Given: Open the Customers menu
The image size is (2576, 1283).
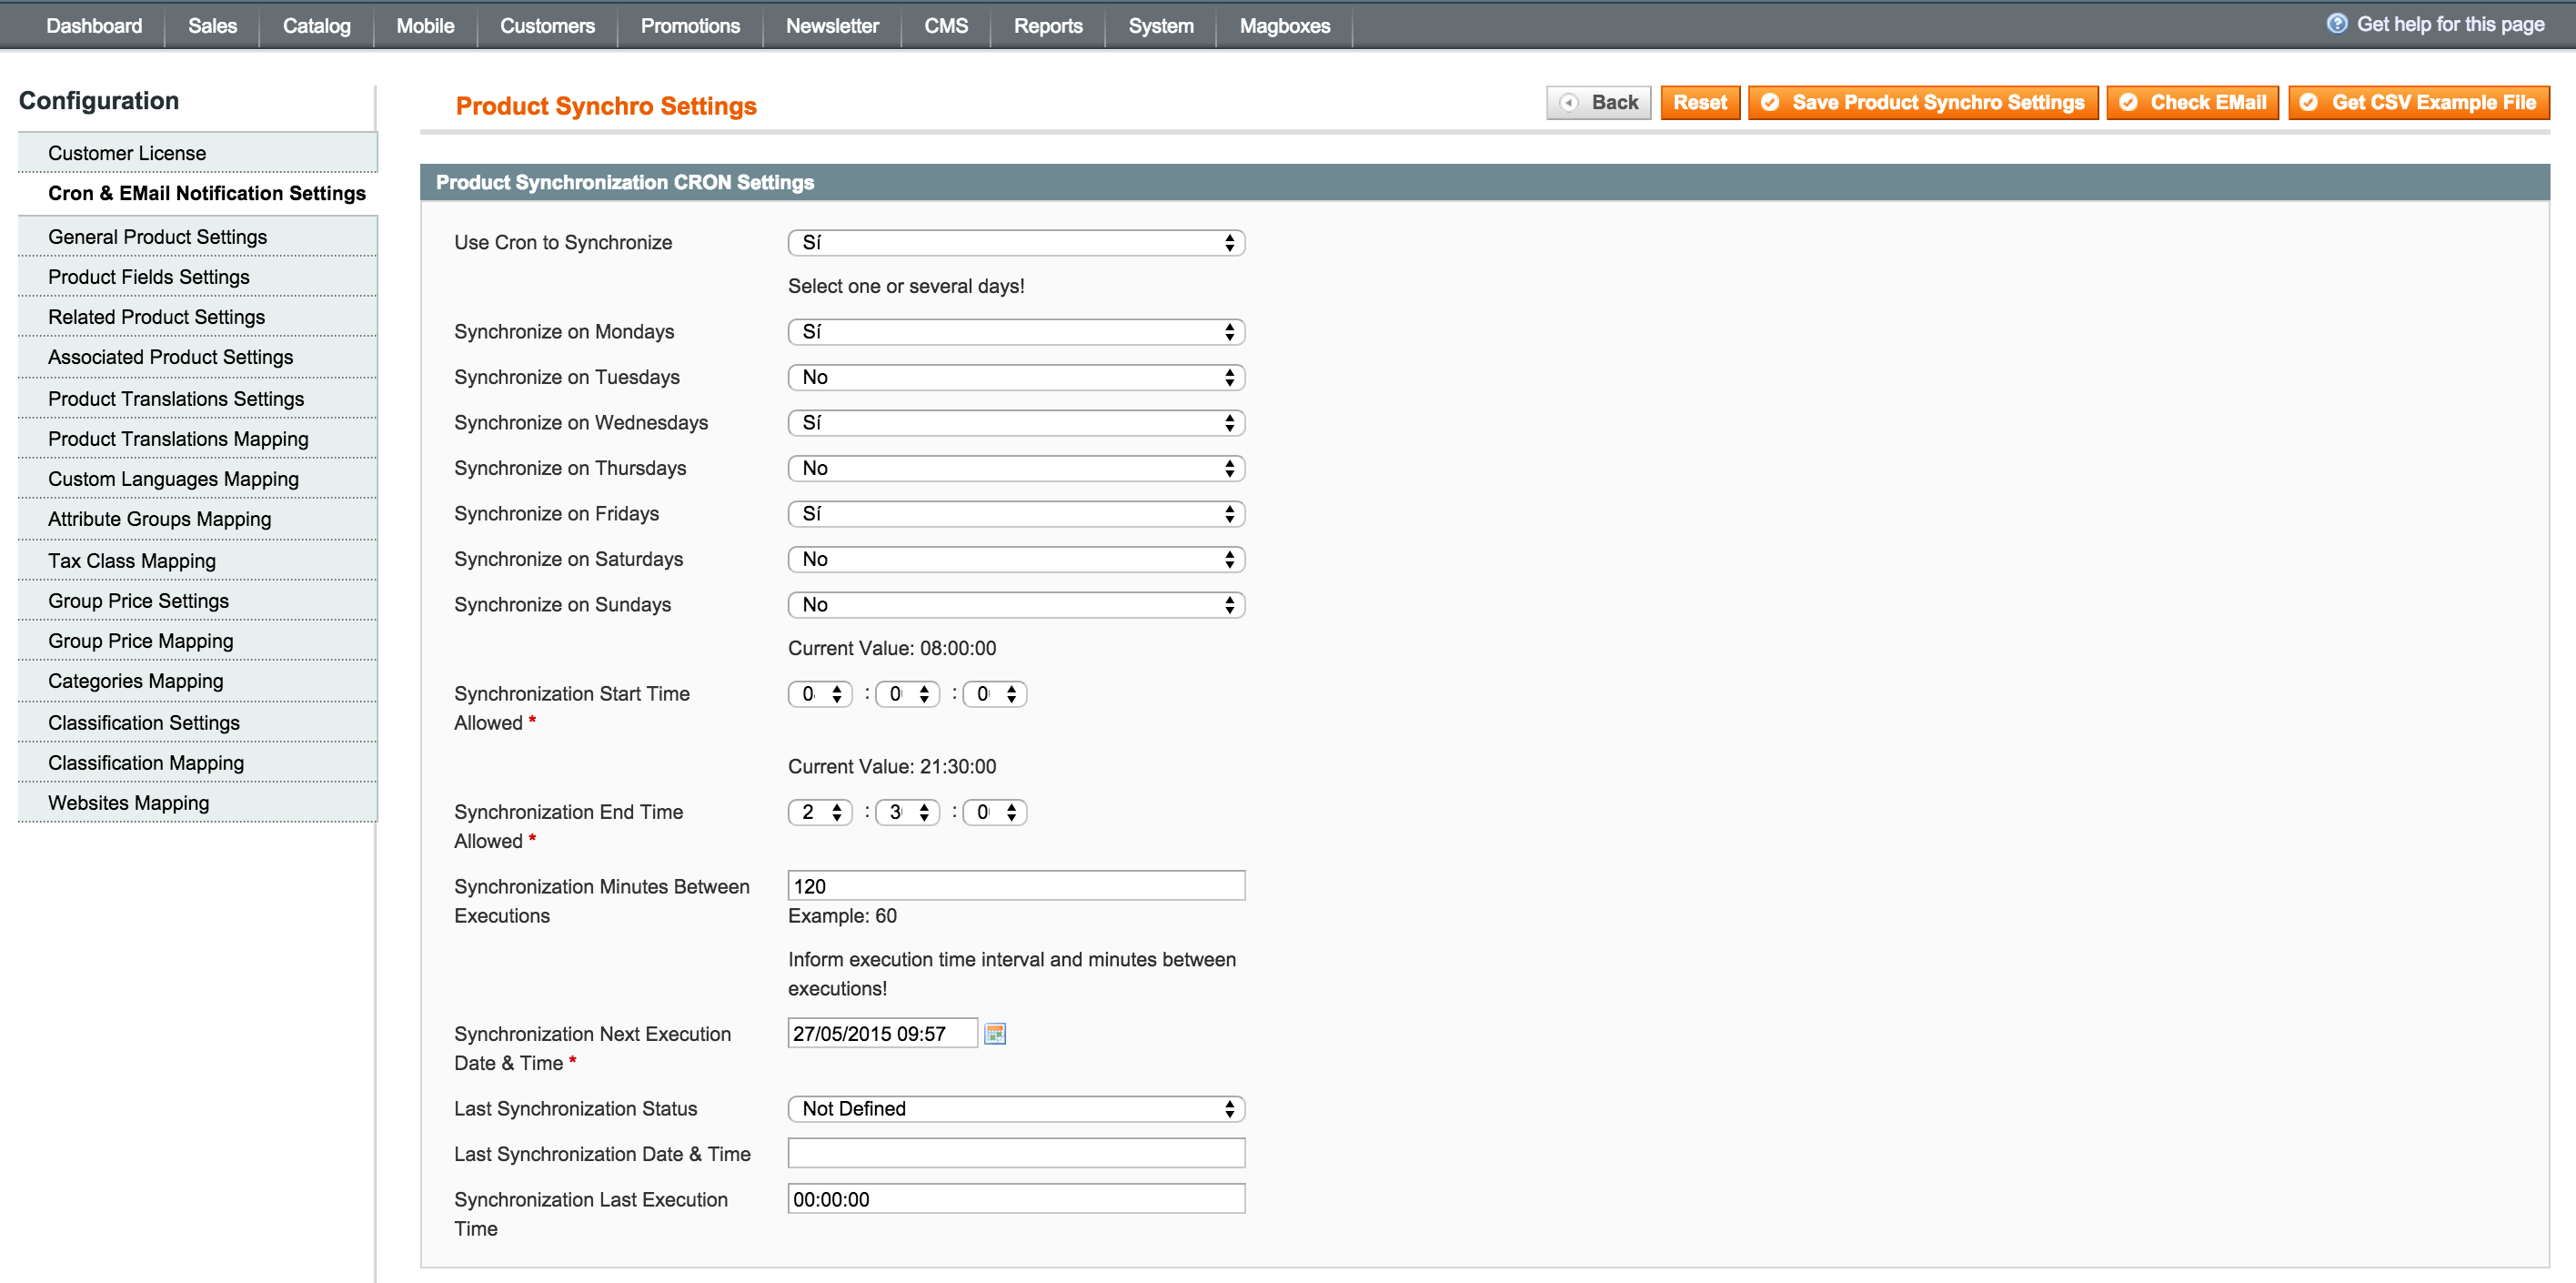Looking at the screenshot, I should 547,25.
